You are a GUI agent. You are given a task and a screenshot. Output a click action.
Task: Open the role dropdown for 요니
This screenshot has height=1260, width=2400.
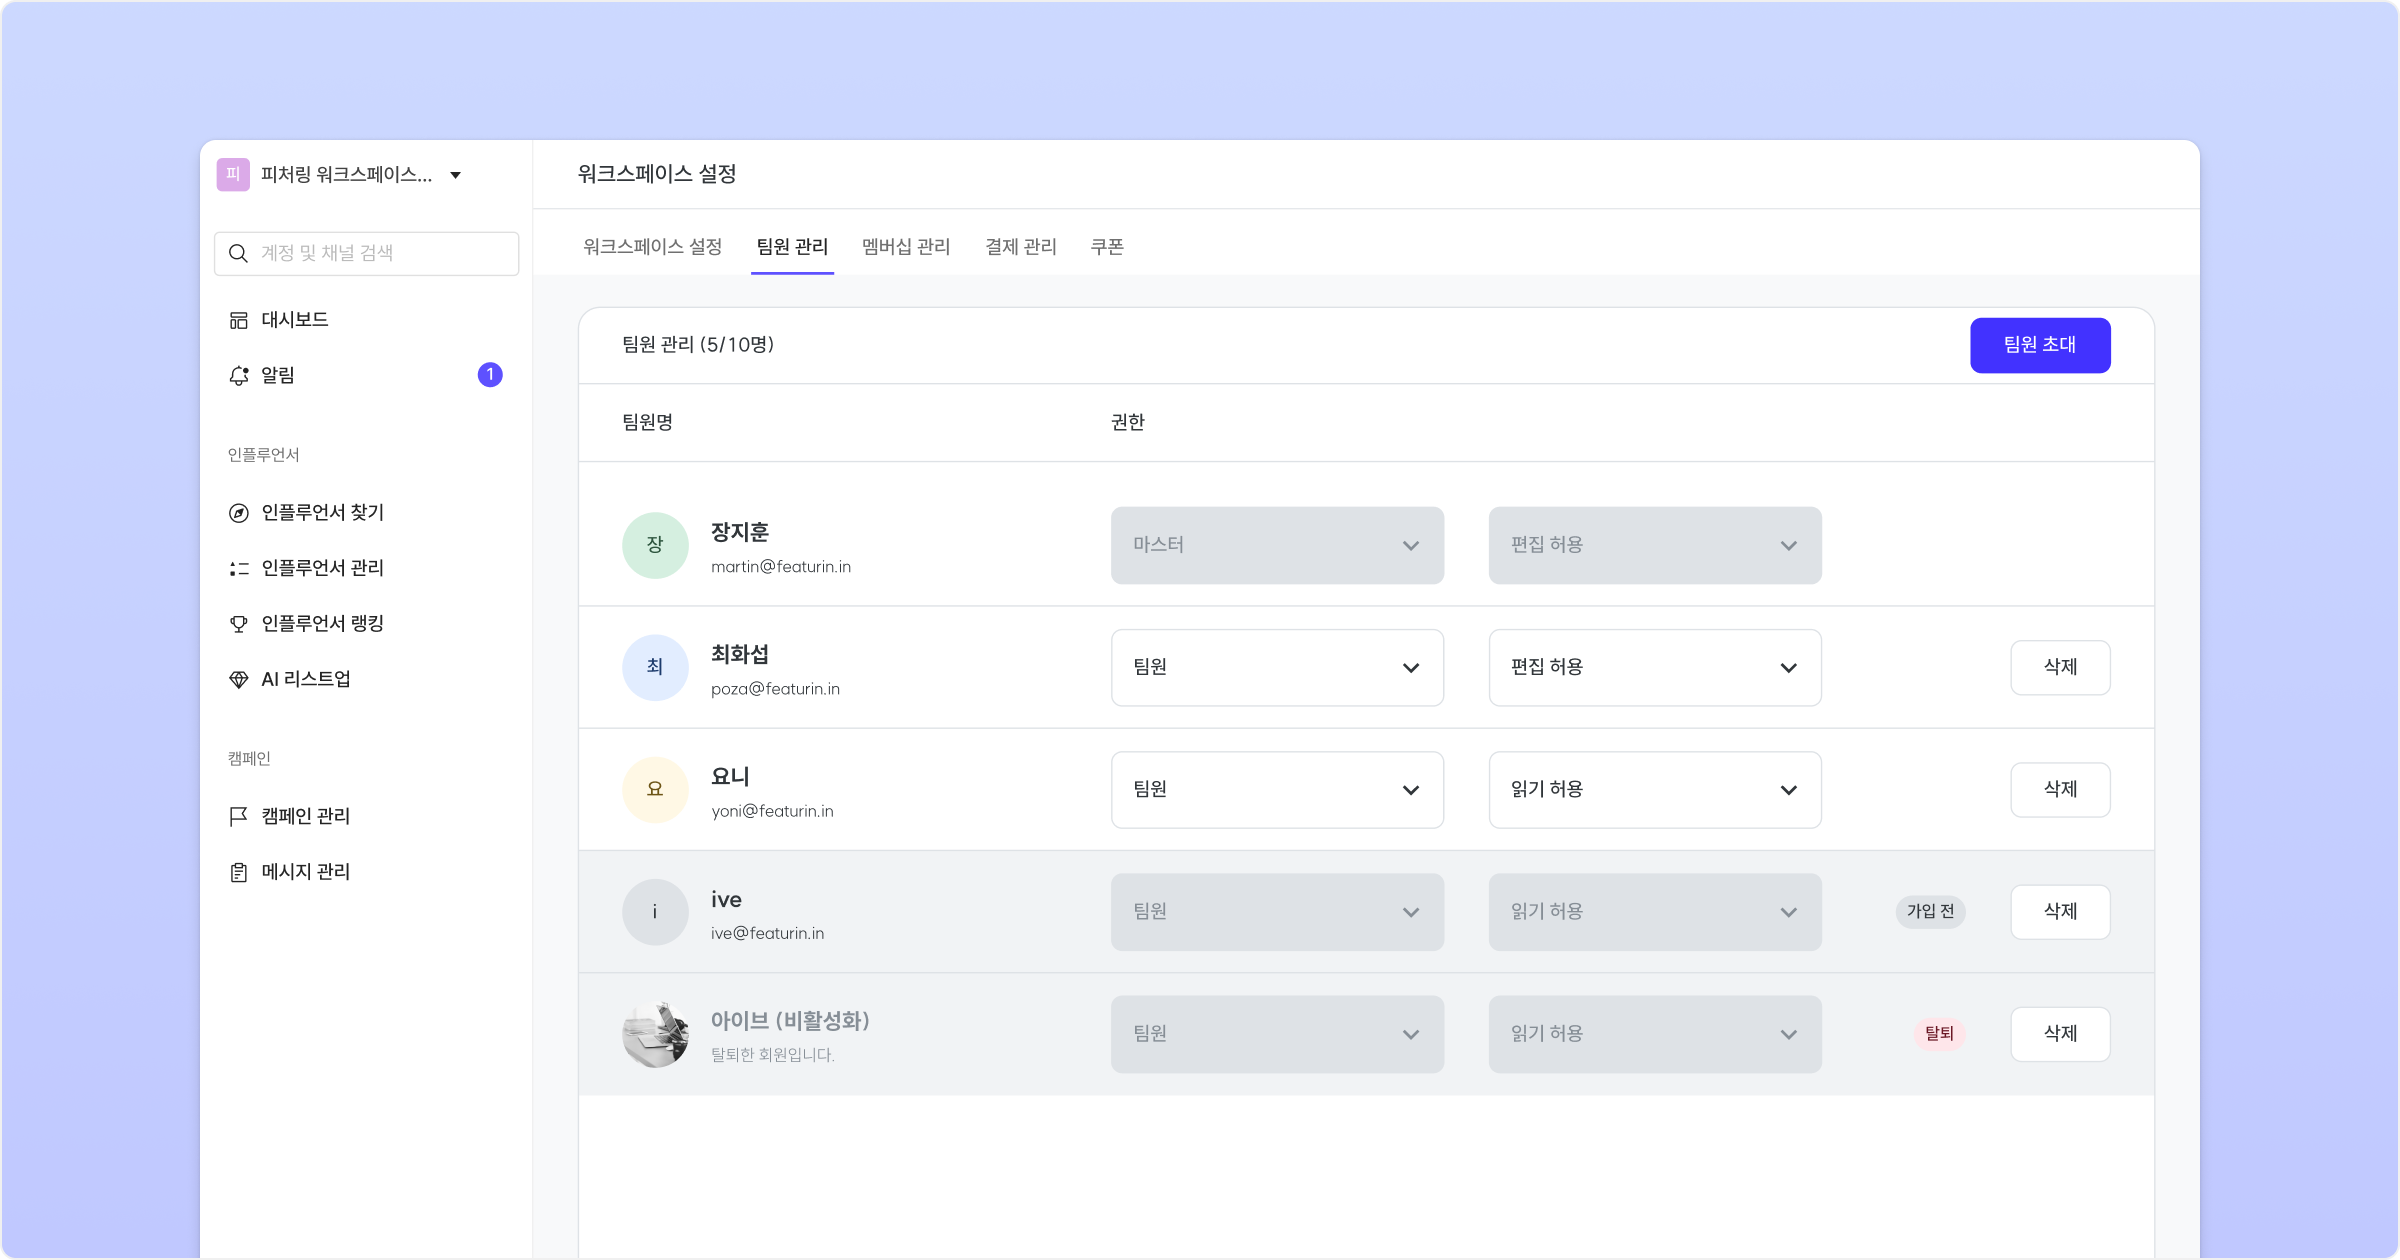tap(1277, 790)
